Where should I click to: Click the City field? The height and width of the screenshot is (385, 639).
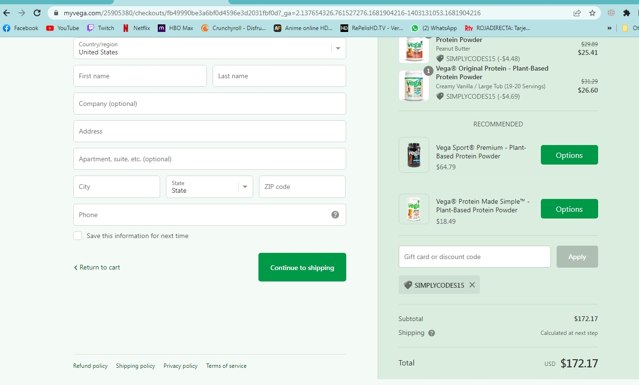[x=117, y=187]
